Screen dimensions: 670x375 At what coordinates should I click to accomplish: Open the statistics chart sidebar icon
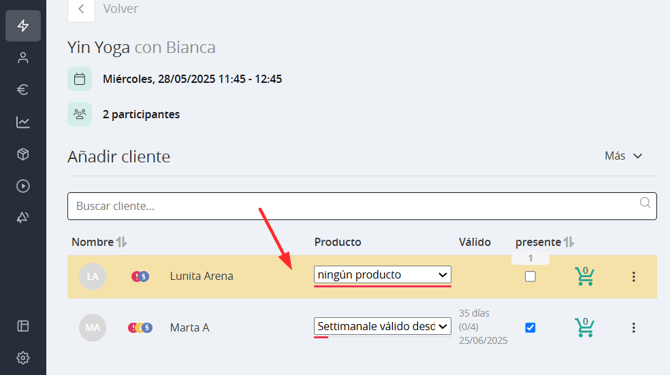pyautogui.click(x=23, y=122)
